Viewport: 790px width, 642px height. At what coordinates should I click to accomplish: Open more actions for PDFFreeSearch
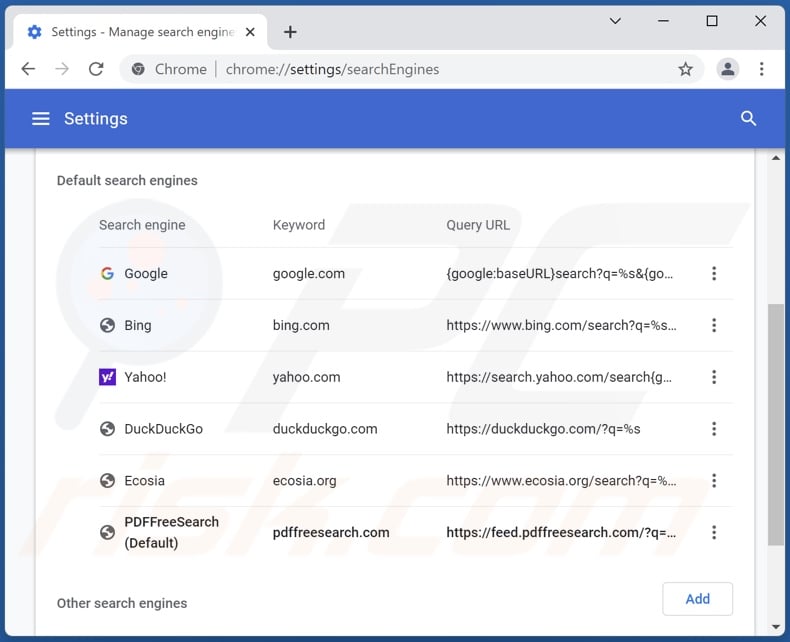point(714,533)
